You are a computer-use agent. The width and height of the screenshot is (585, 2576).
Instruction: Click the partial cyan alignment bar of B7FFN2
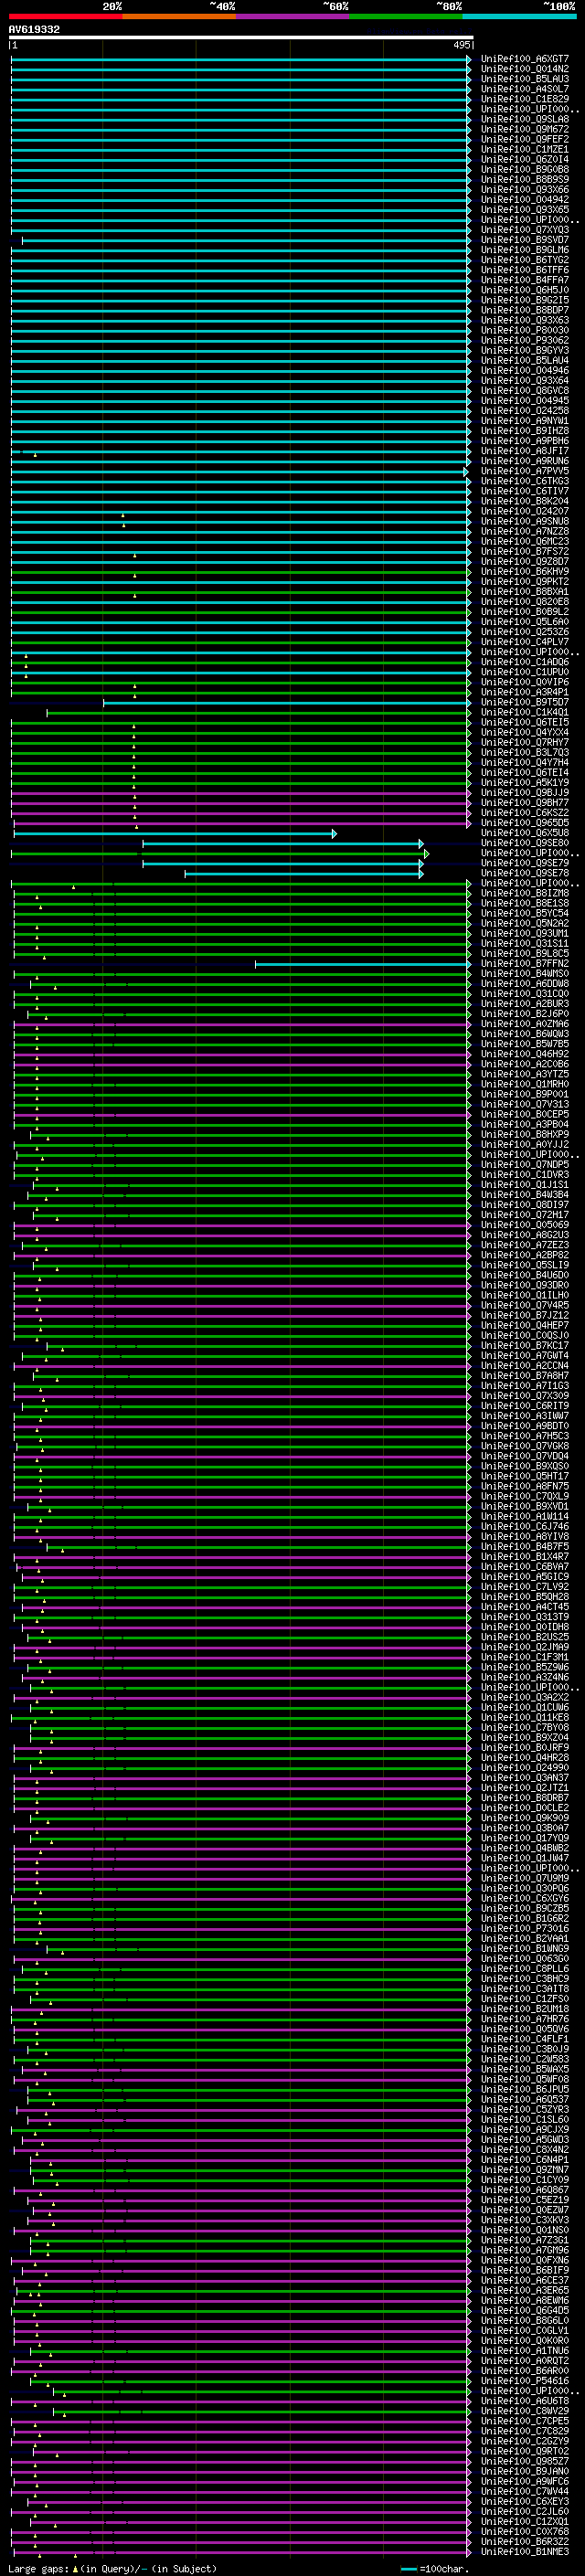point(362,964)
